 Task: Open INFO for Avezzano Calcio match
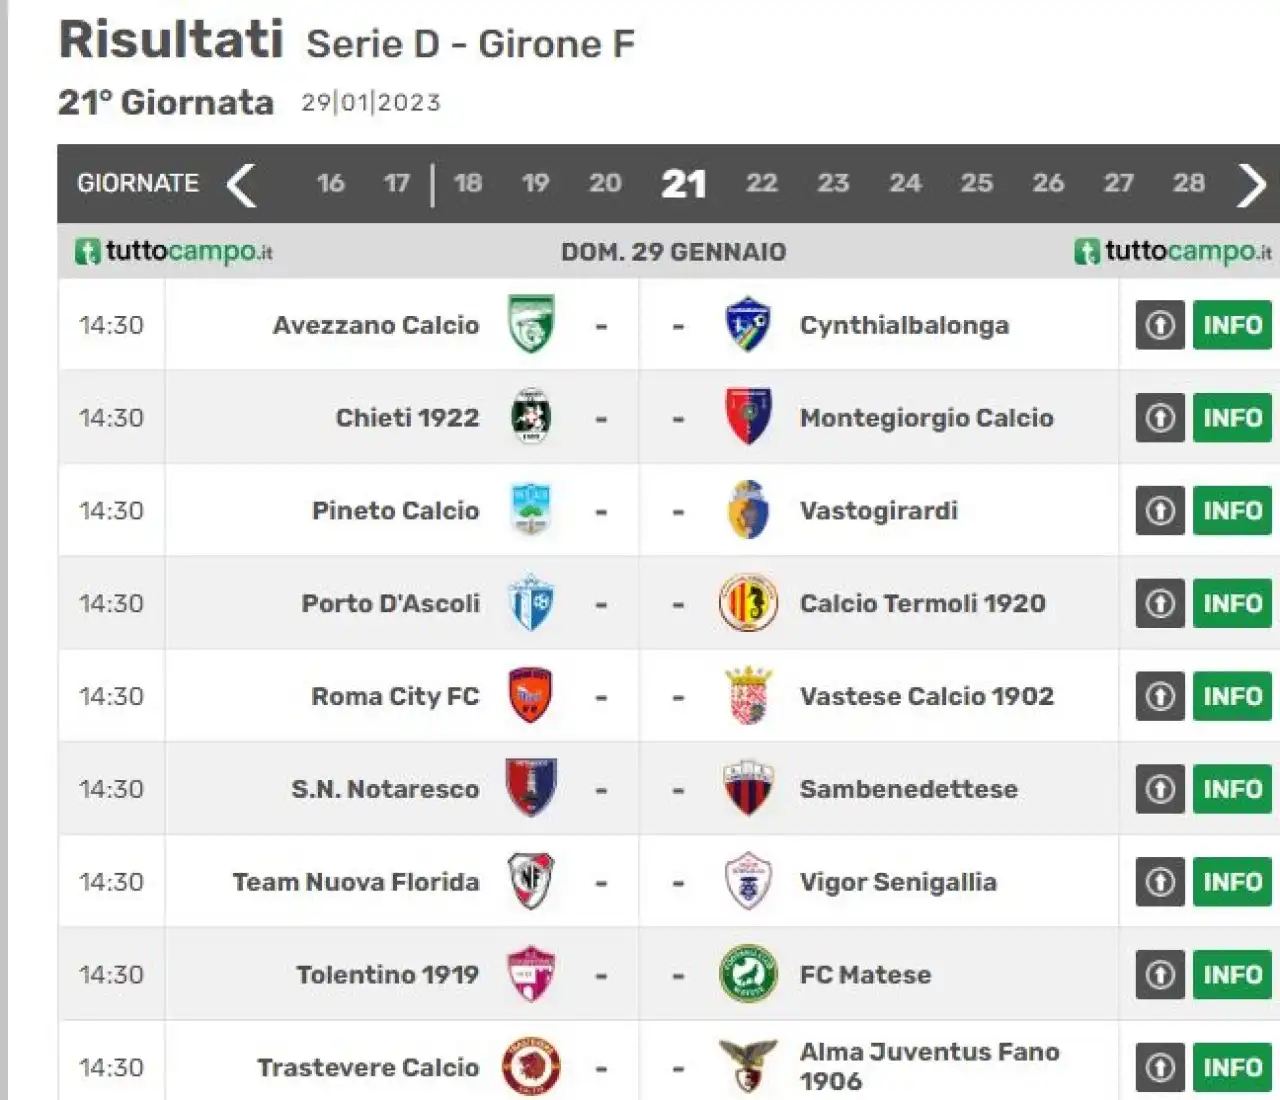pos(1232,325)
